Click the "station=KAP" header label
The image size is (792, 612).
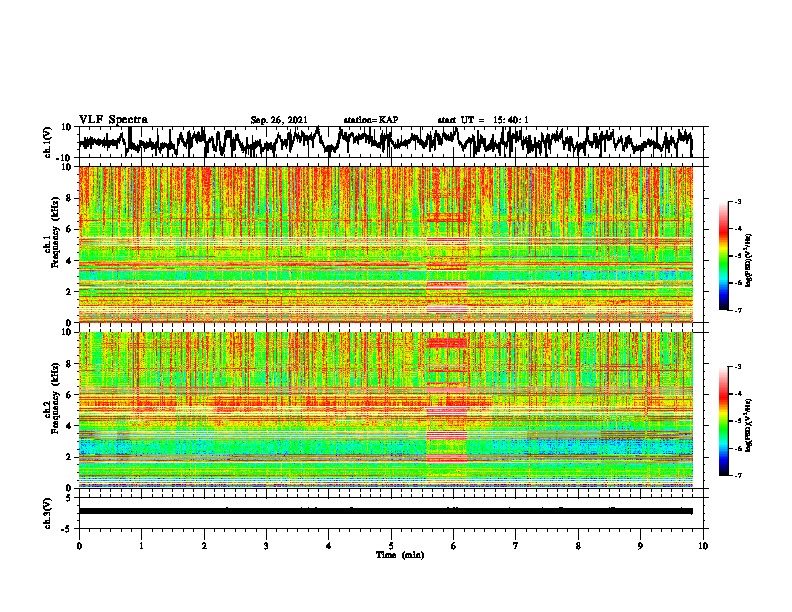[x=371, y=120]
